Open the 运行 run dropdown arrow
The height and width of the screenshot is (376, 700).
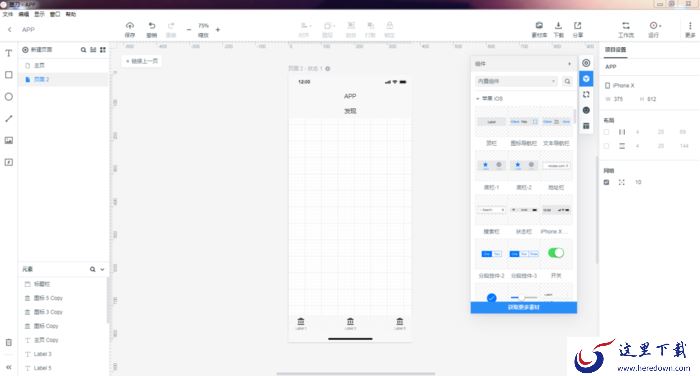660,26
